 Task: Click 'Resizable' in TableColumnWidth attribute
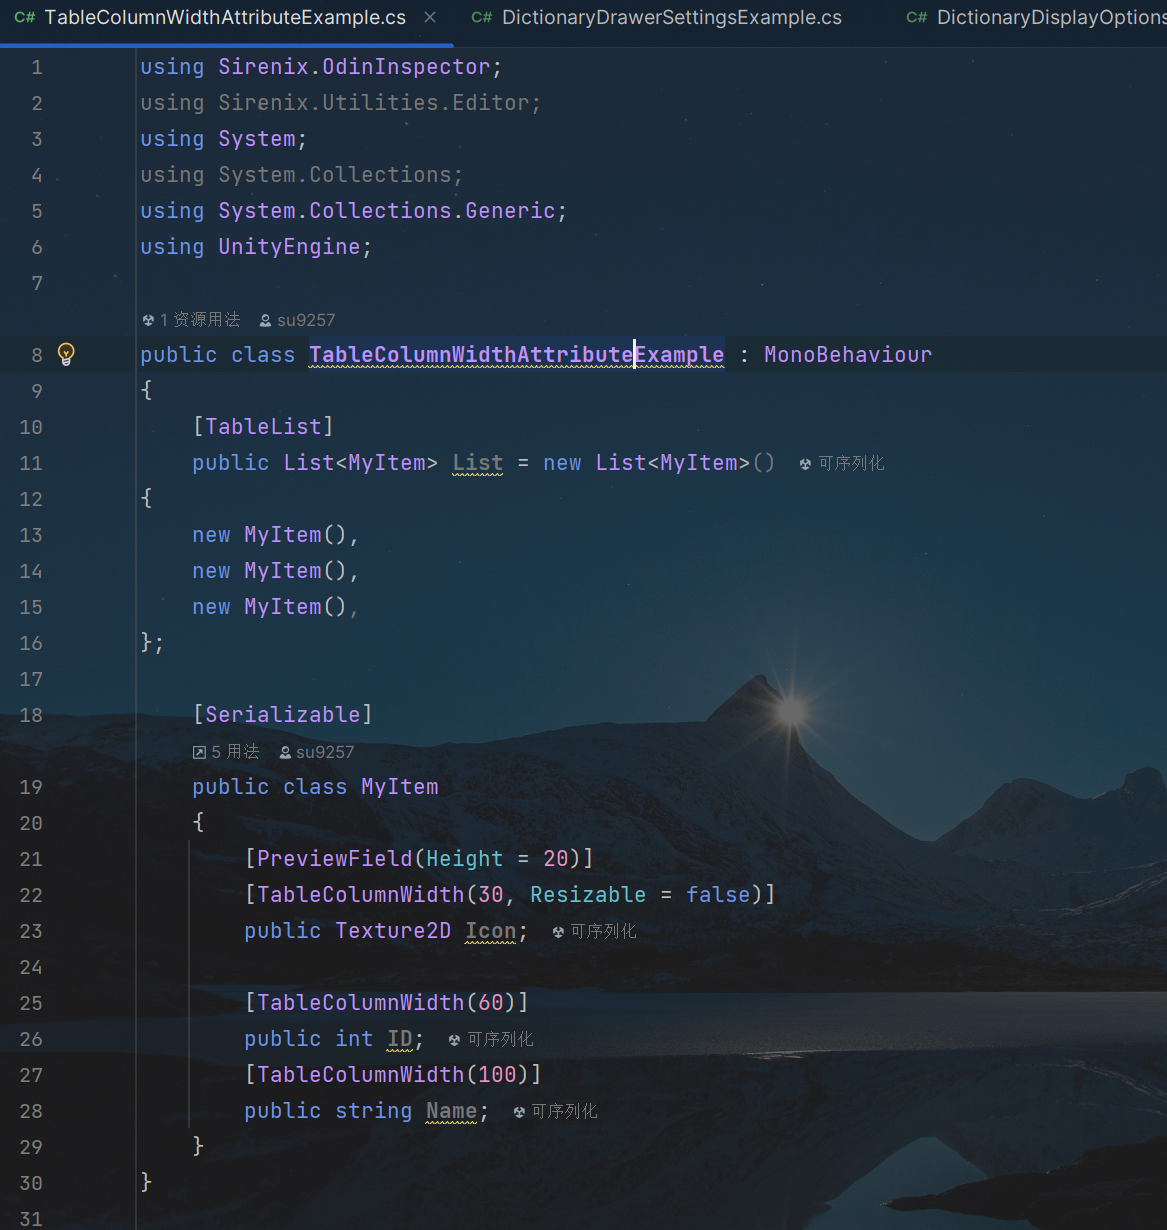tap(588, 895)
